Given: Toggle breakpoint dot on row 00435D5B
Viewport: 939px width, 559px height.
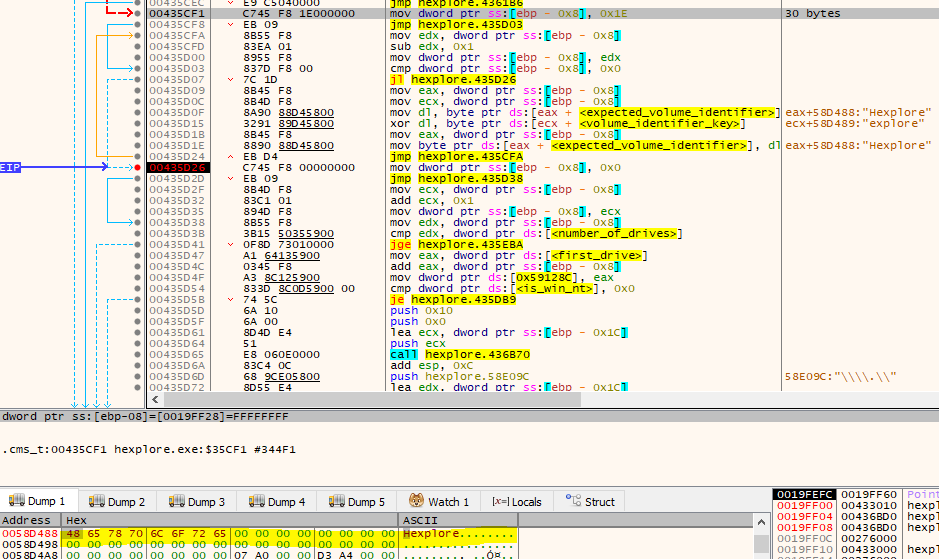Looking at the screenshot, I should (138, 300).
